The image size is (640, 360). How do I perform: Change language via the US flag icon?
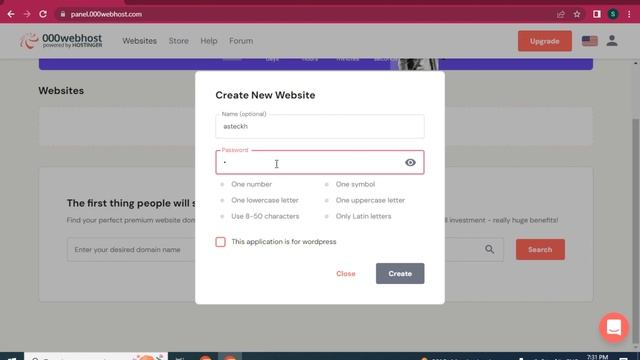[589, 41]
